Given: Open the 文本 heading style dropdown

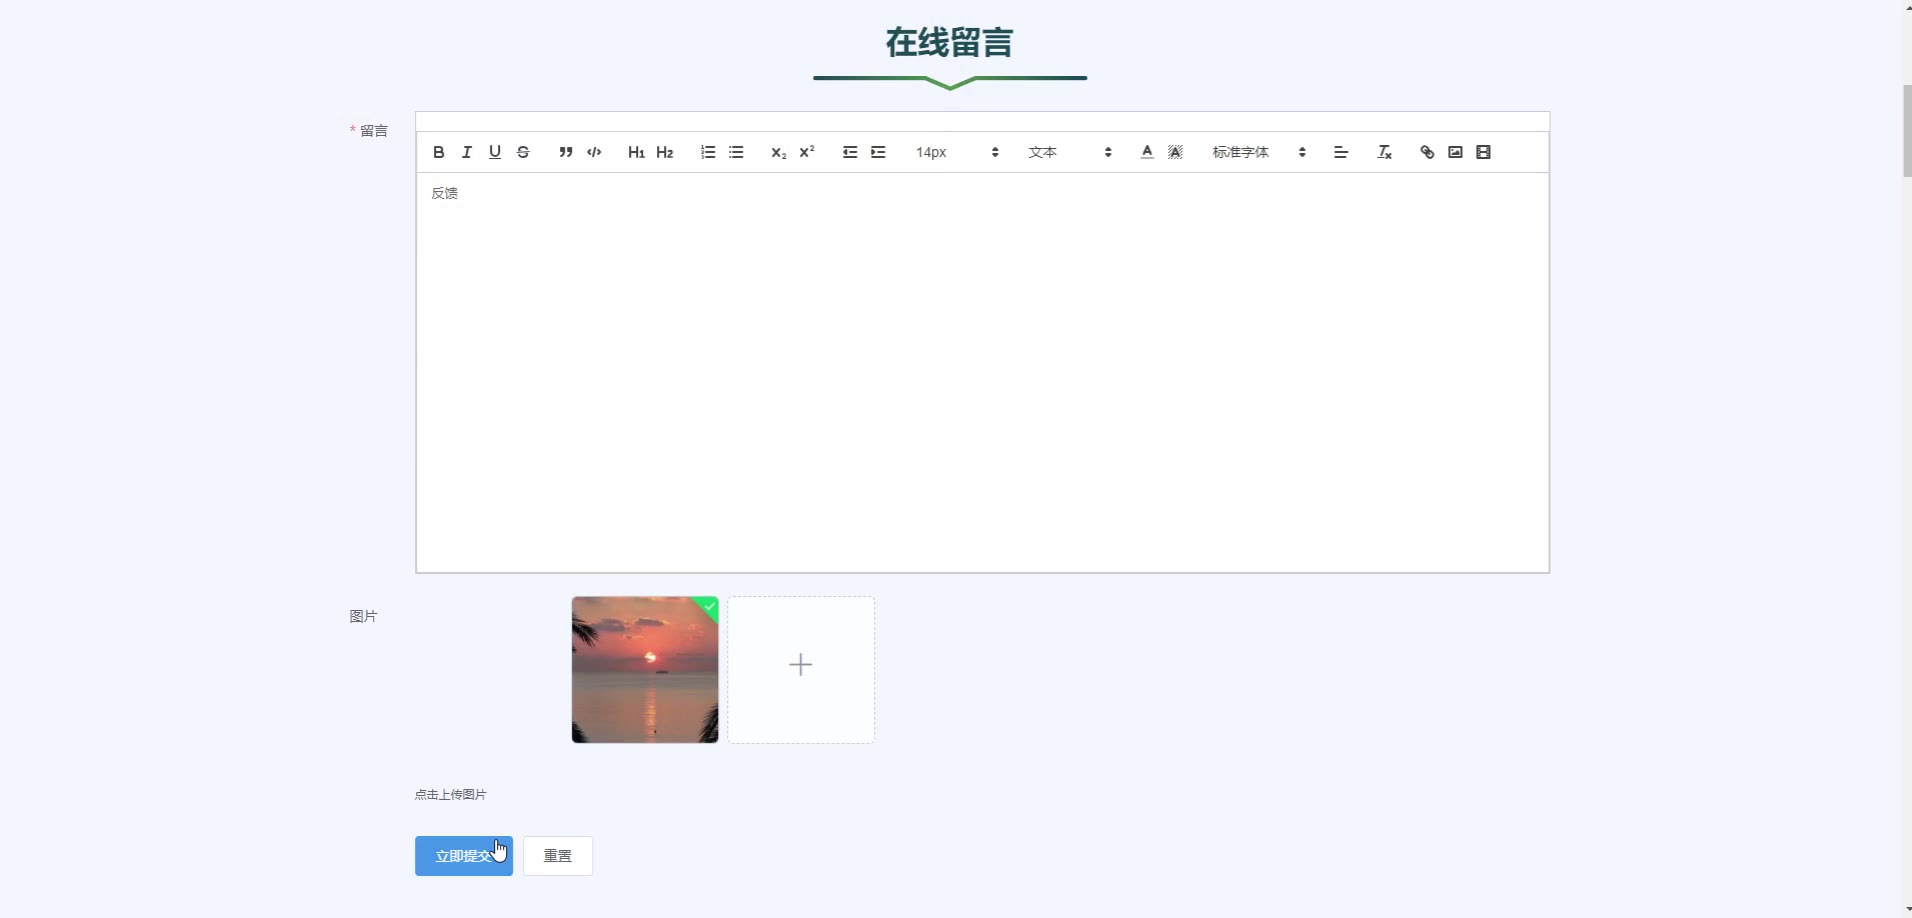Looking at the screenshot, I should (x=1069, y=152).
